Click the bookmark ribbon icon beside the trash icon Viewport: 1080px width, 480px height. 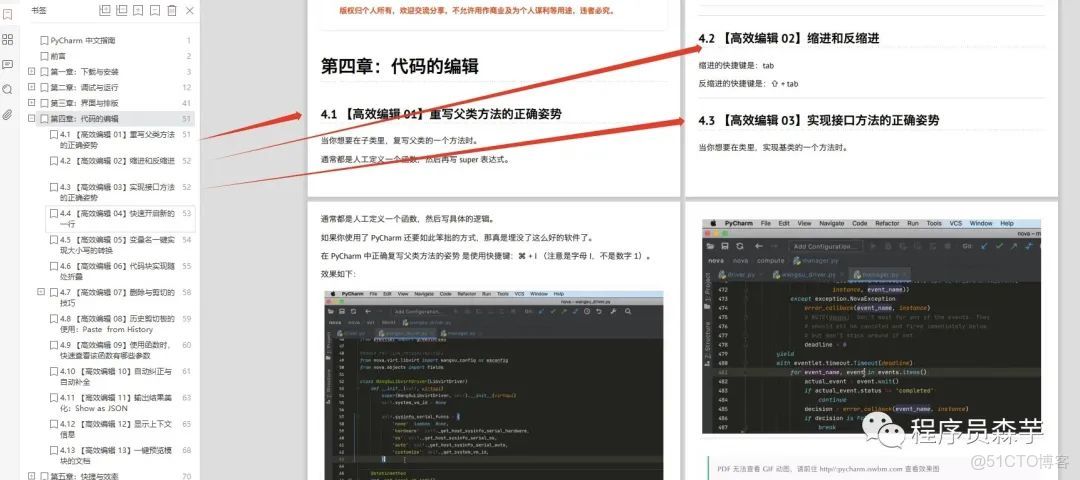pos(155,10)
